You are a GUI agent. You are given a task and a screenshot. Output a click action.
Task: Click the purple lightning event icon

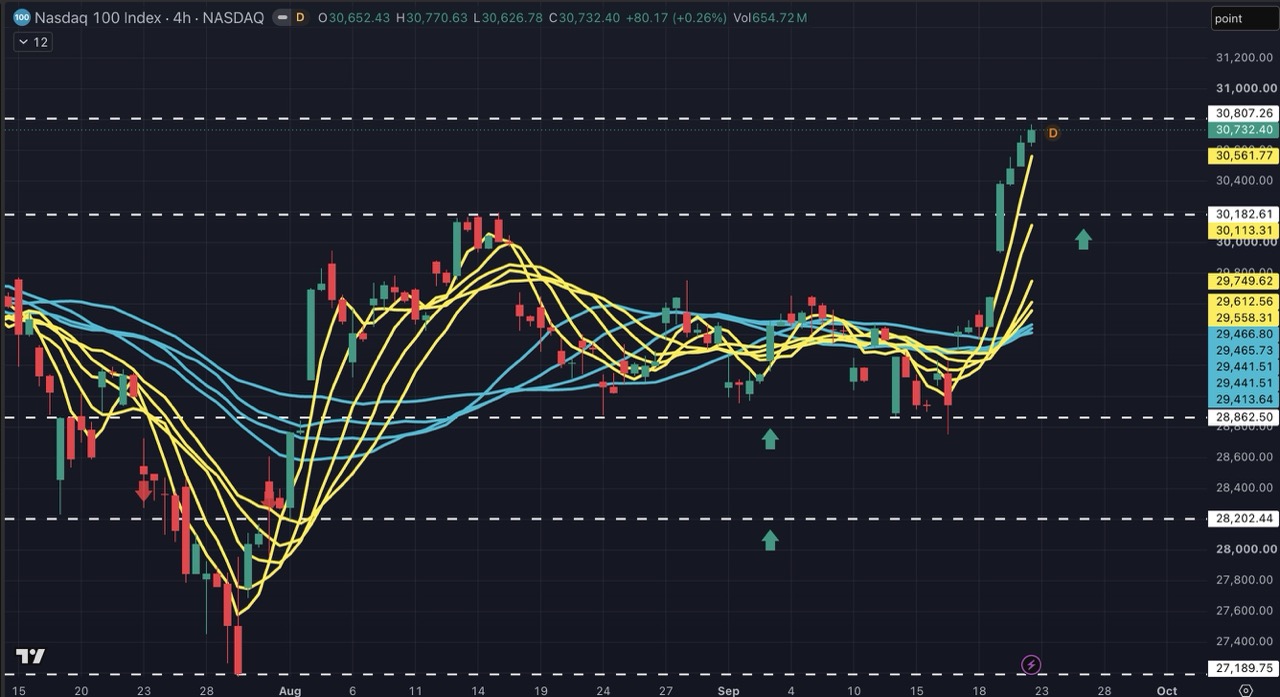[x=1031, y=665]
